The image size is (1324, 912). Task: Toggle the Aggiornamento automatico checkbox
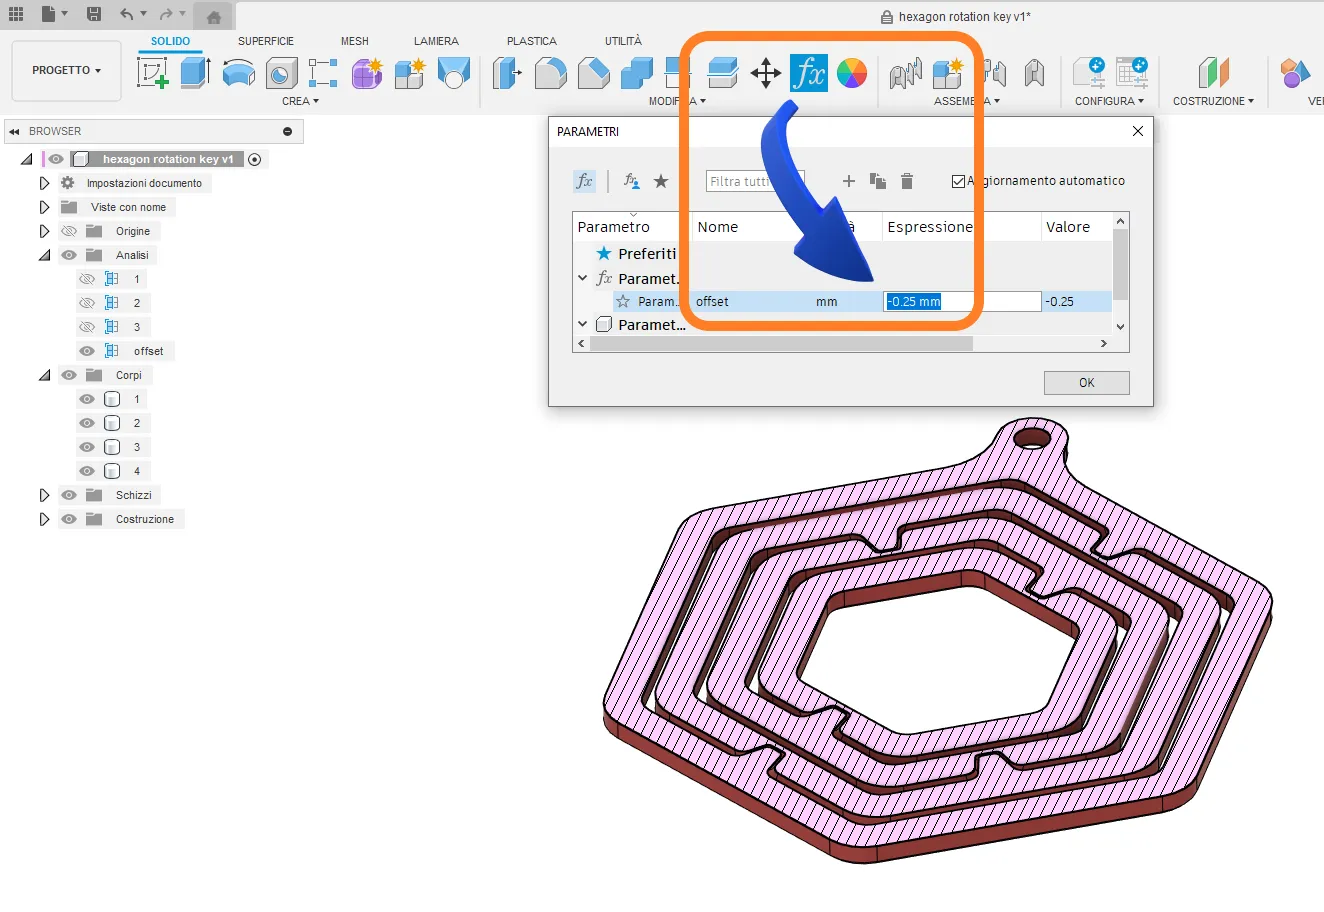click(x=959, y=181)
